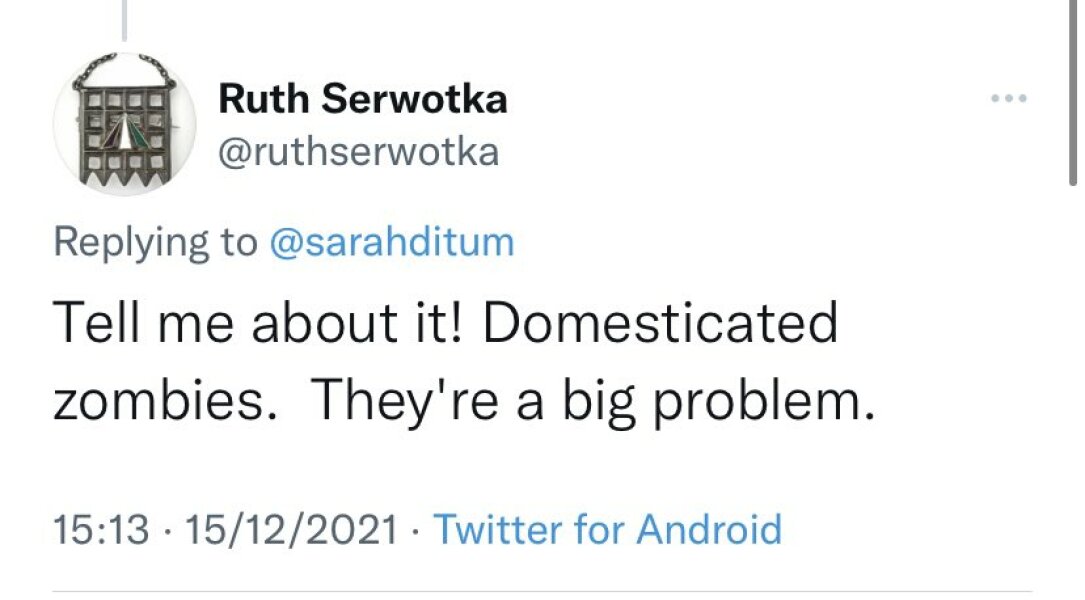Screen dimensions: 1085x600
Task: Visit the @ruthserwotka handle link
Action: click(x=358, y=153)
